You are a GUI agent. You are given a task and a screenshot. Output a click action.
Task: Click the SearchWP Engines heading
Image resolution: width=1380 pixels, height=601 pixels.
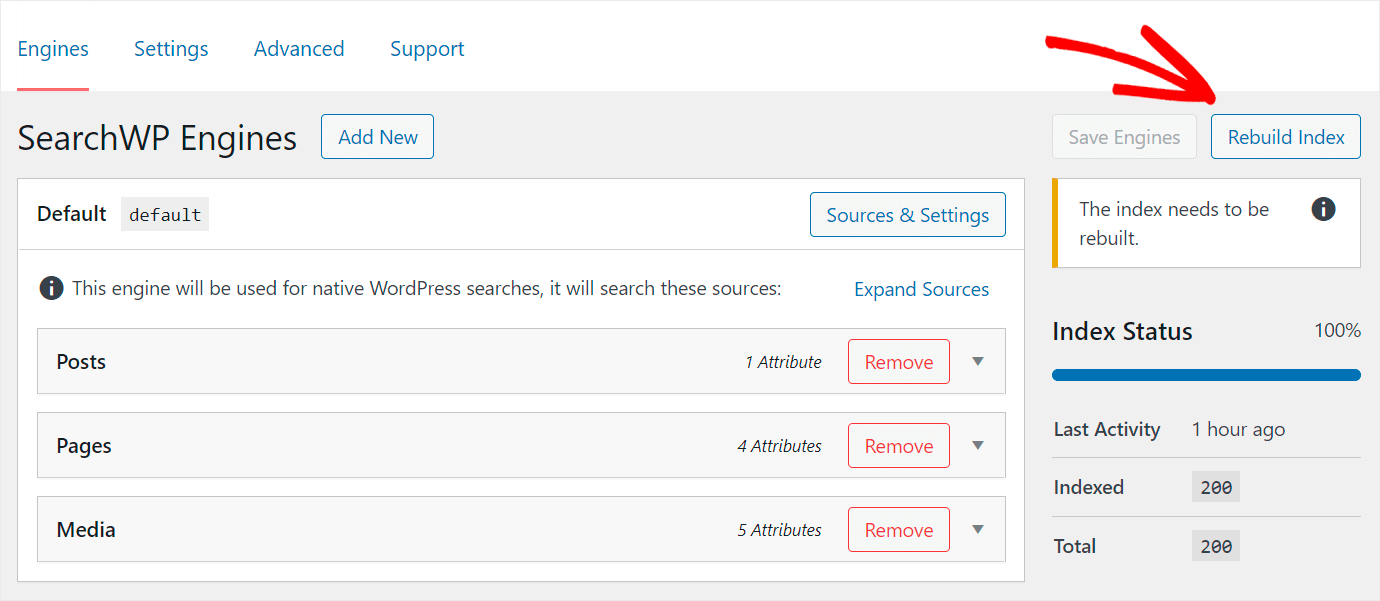click(157, 138)
